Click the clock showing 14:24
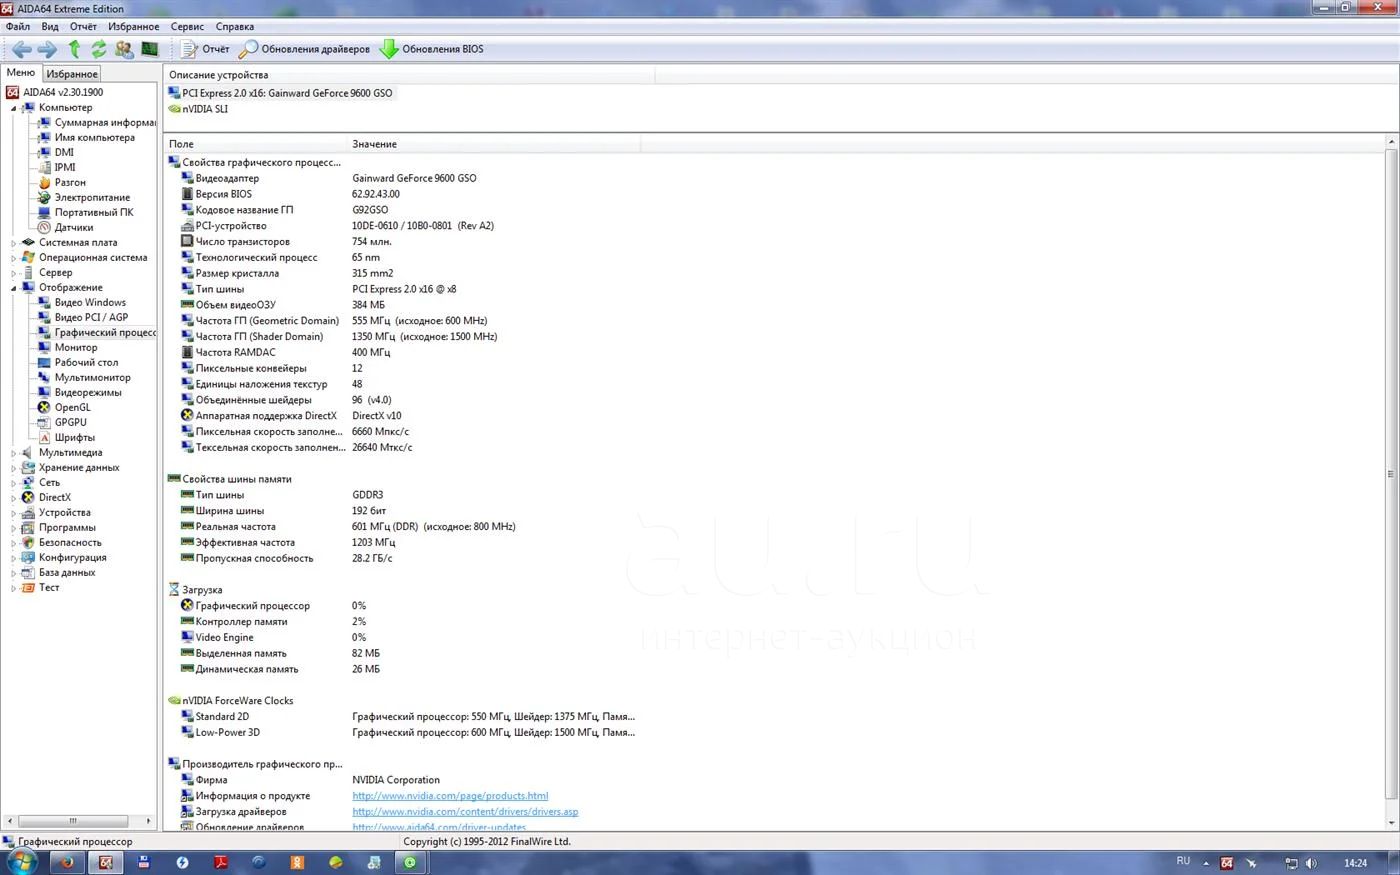 [1355, 863]
